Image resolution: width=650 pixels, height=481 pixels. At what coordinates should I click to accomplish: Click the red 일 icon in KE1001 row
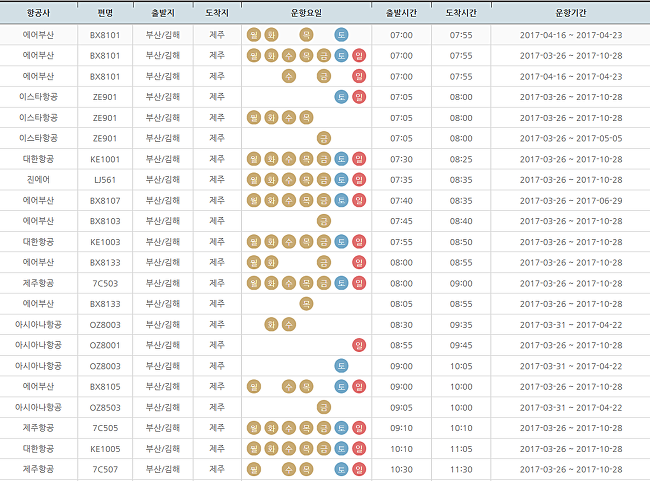(359, 159)
